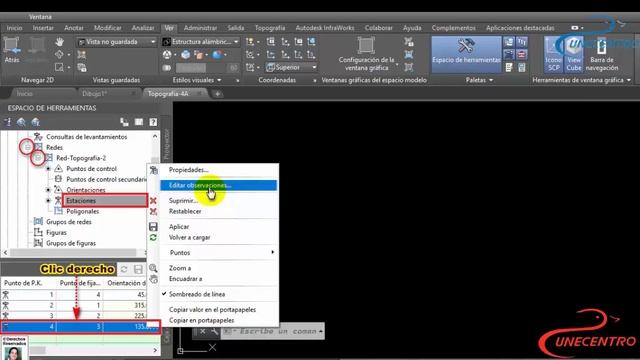Switch to the Topografía-4A drawing tab
Image resolution: width=640 pixels, height=360 pixels.
point(168,93)
